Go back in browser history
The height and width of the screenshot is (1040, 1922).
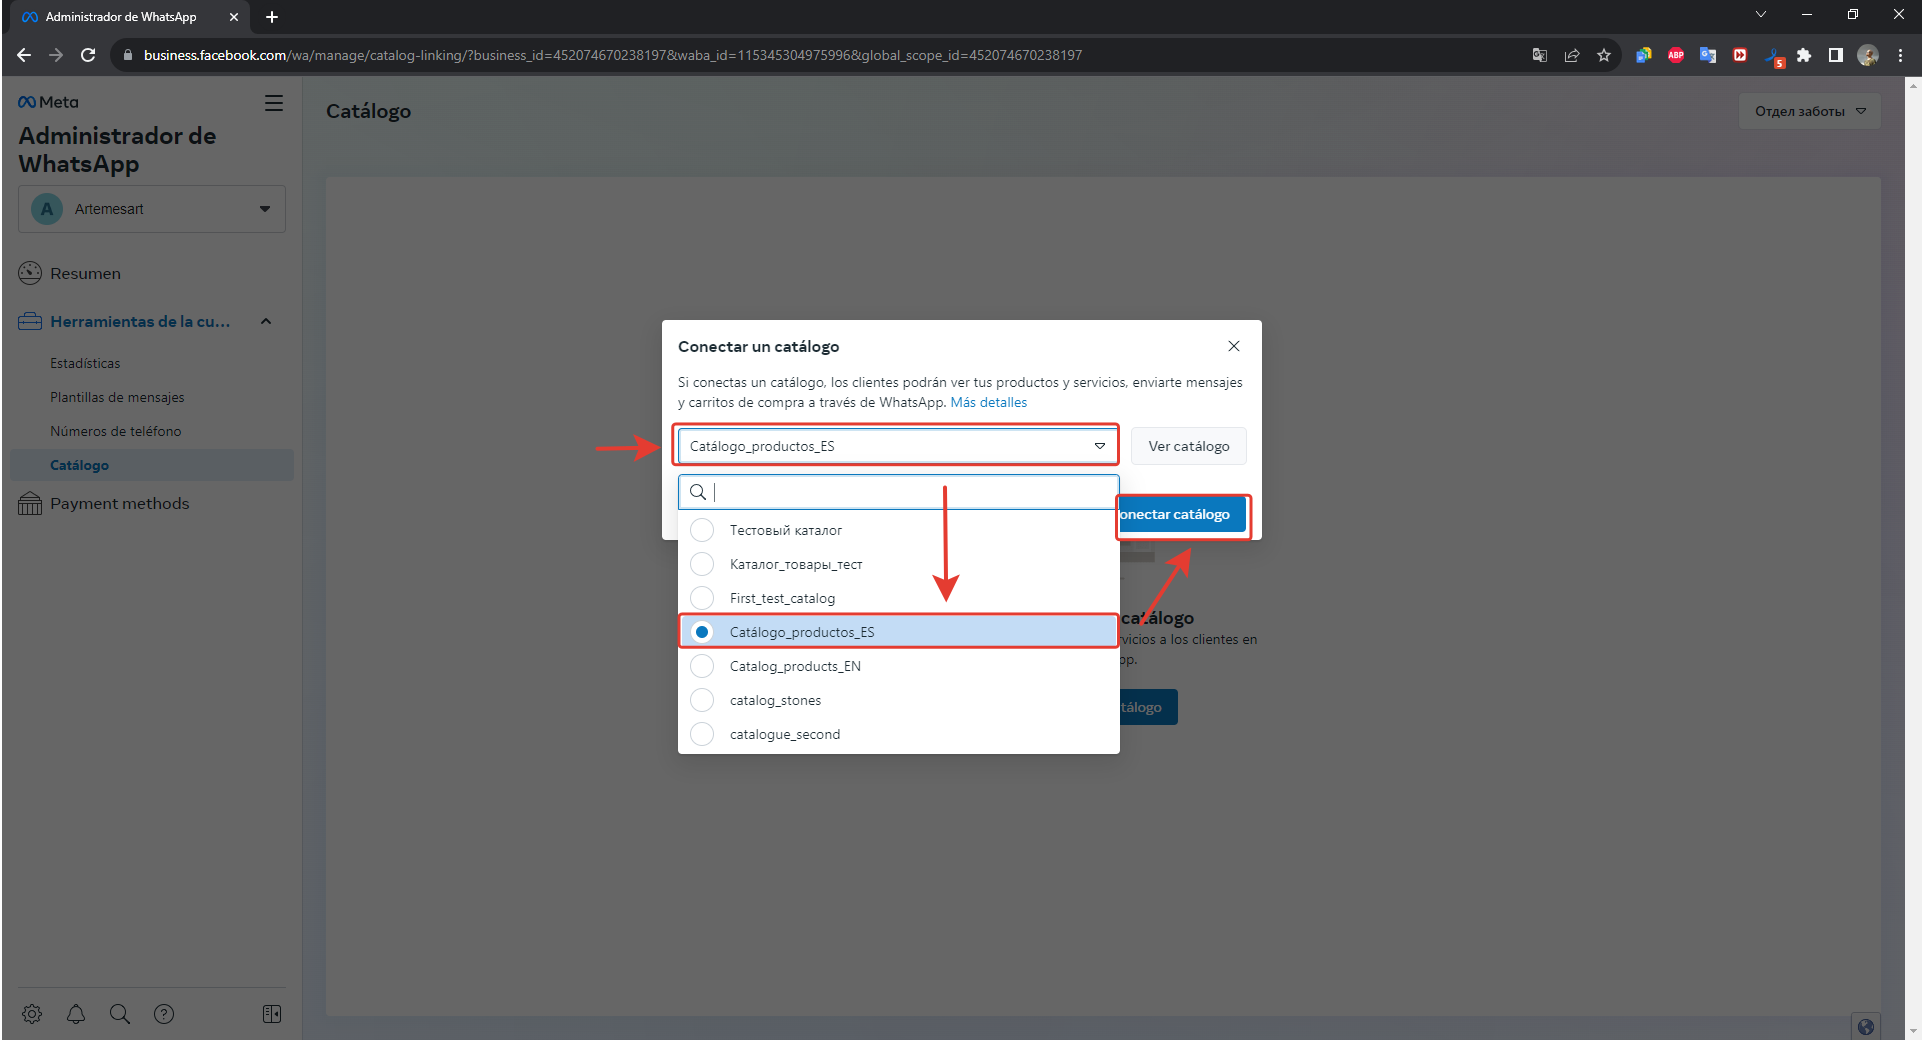[x=24, y=55]
